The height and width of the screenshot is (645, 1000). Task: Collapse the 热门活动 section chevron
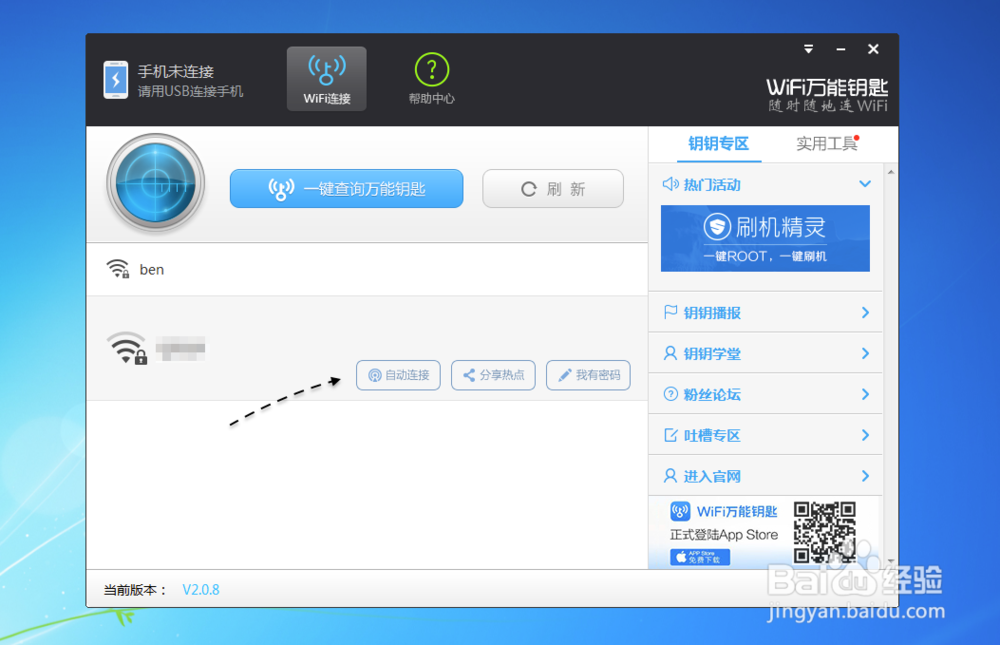[865, 184]
